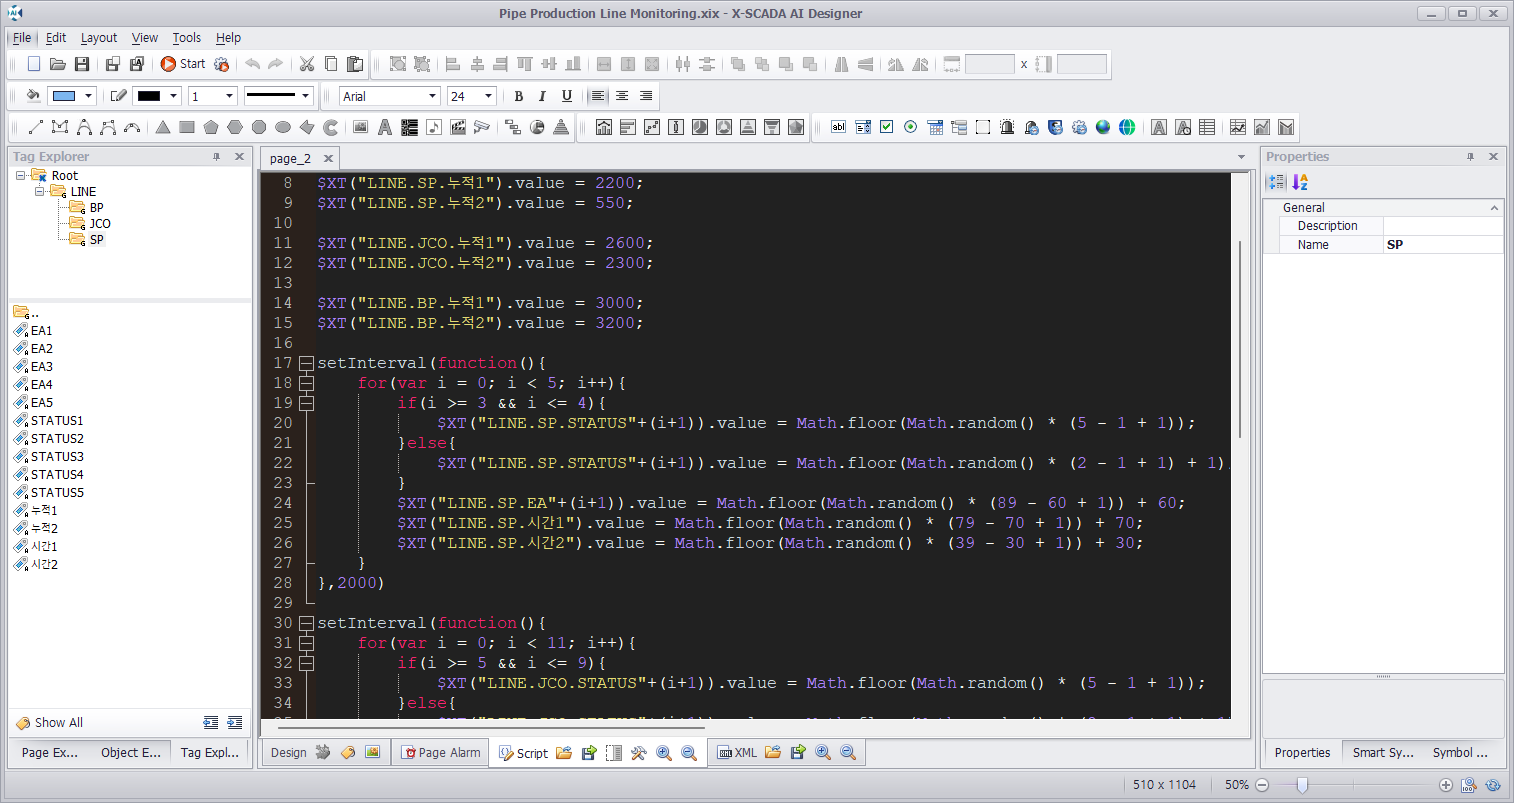Paste with the clipboard icon
The height and width of the screenshot is (803, 1514).
pyautogui.click(x=355, y=64)
